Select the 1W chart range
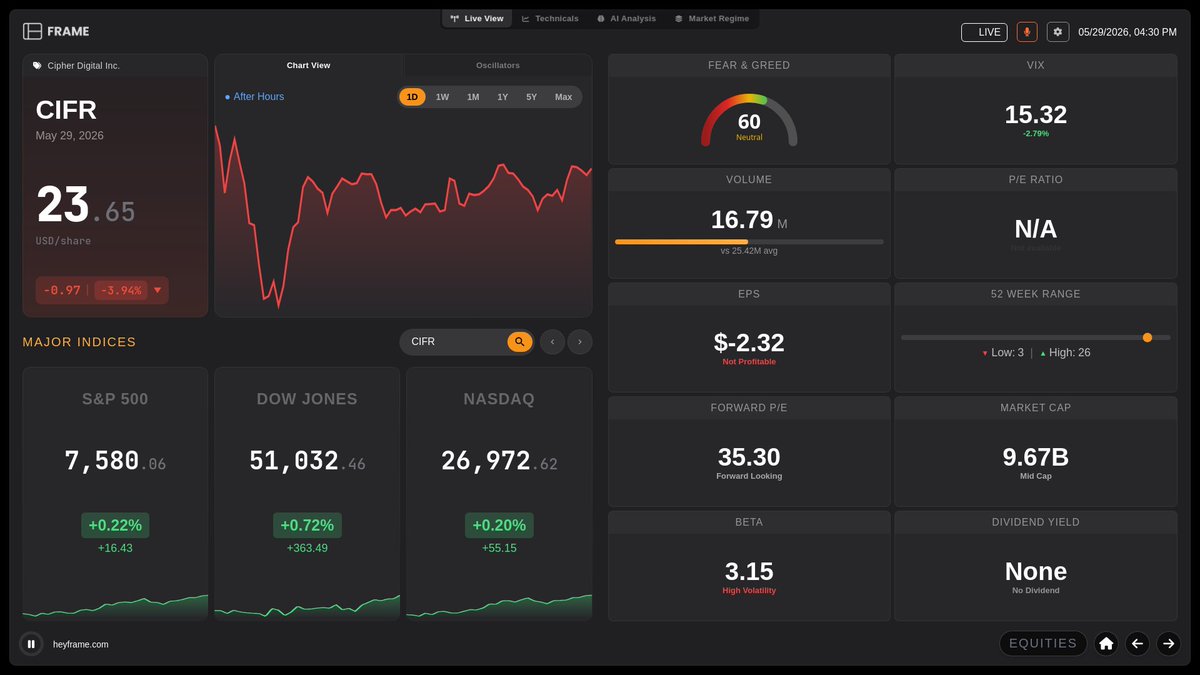Screen dimensions: 1200x675 pyautogui.click(x=442, y=97)
